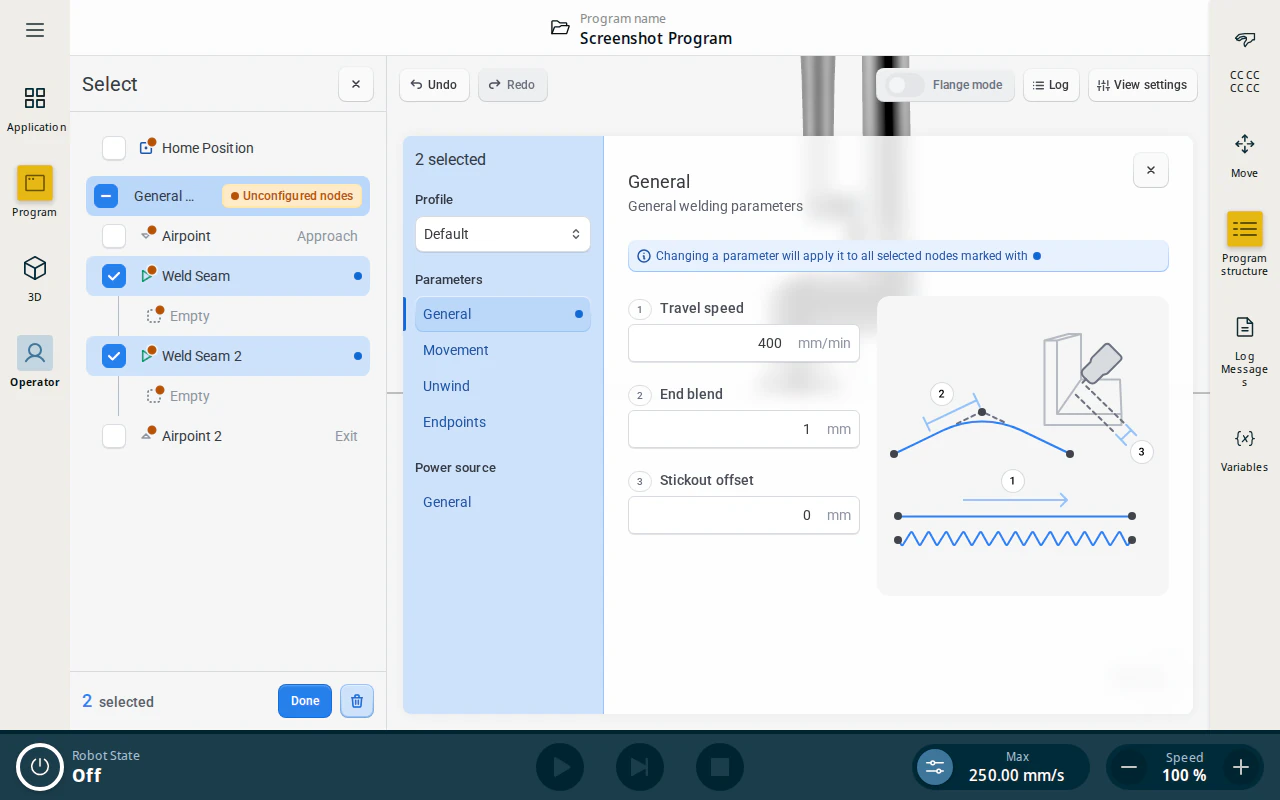Click the robot power state button
The width and height of the screenshot is (1280, 800).
[x=40, y=766]
